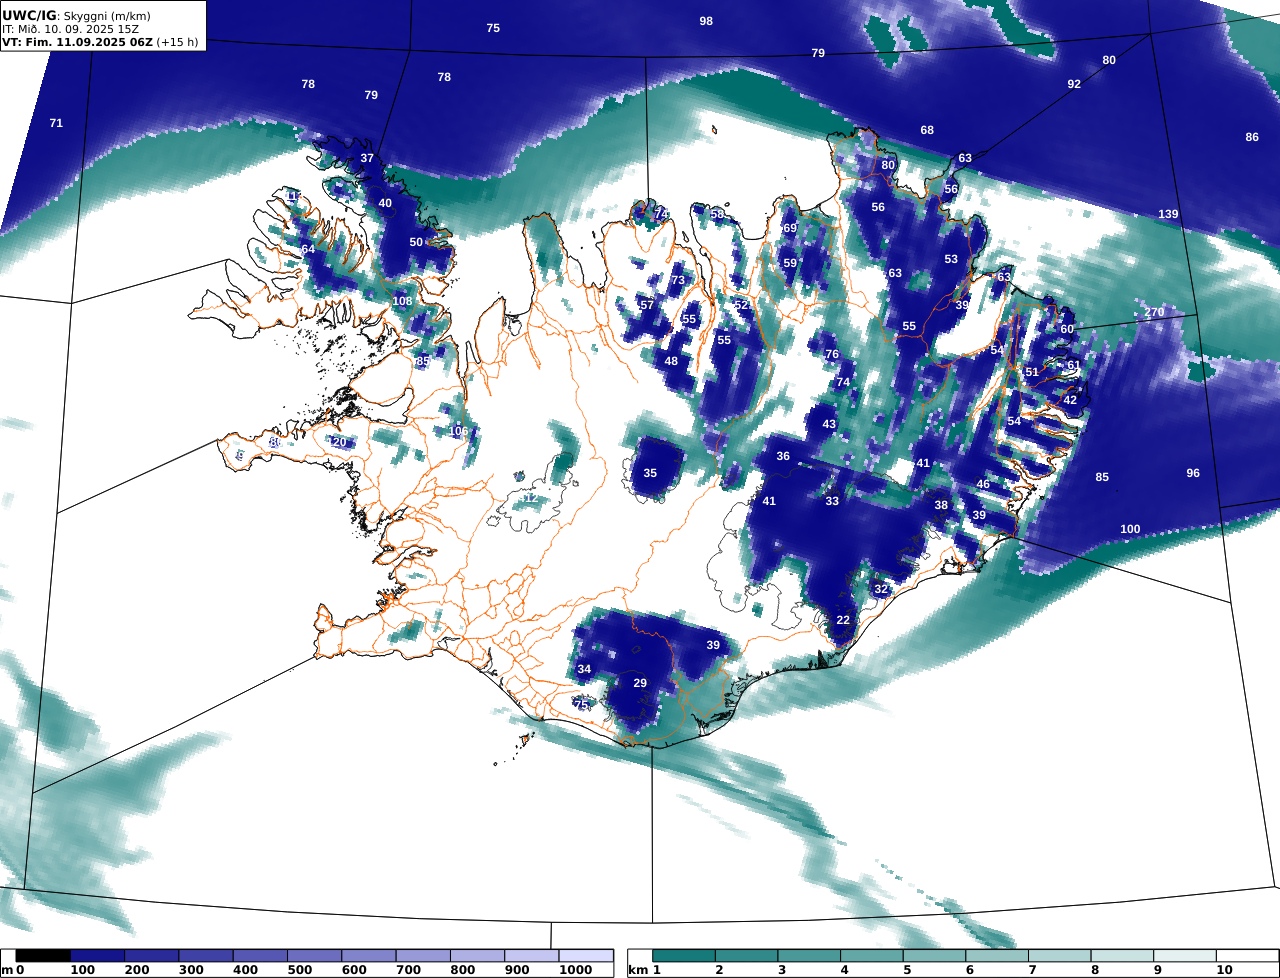
Task: Choose the 4–5 km legend swatch
Action: click(x=872, y=956)
